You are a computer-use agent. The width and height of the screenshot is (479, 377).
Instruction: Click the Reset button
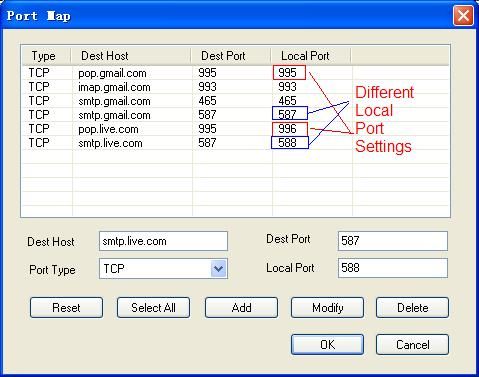[66, 307]
